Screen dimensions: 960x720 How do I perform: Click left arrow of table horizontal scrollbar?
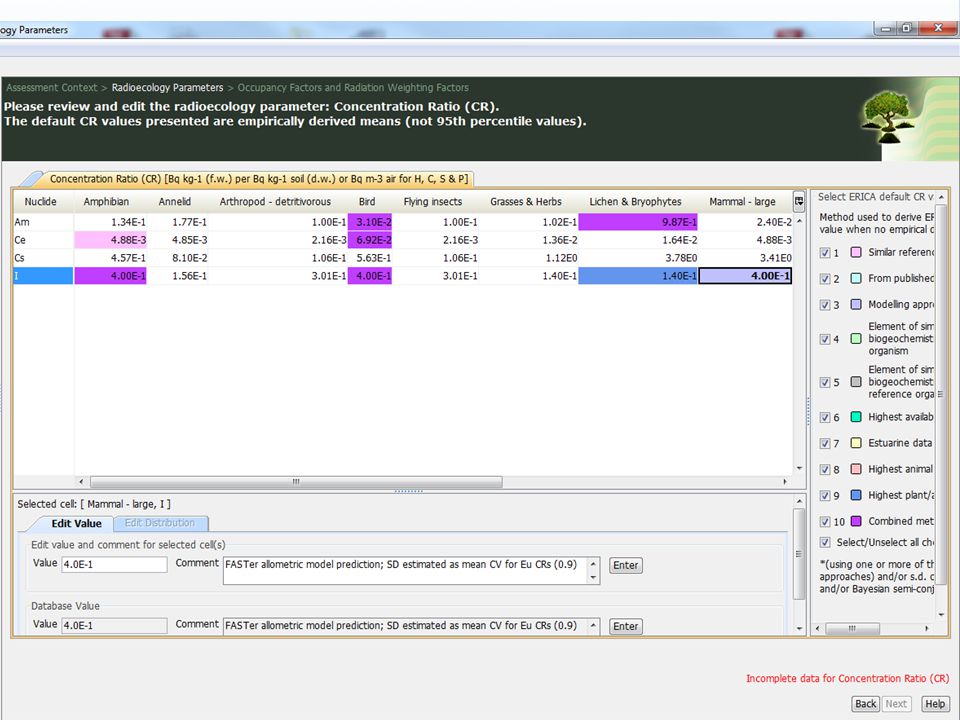(x=81, y=482)
